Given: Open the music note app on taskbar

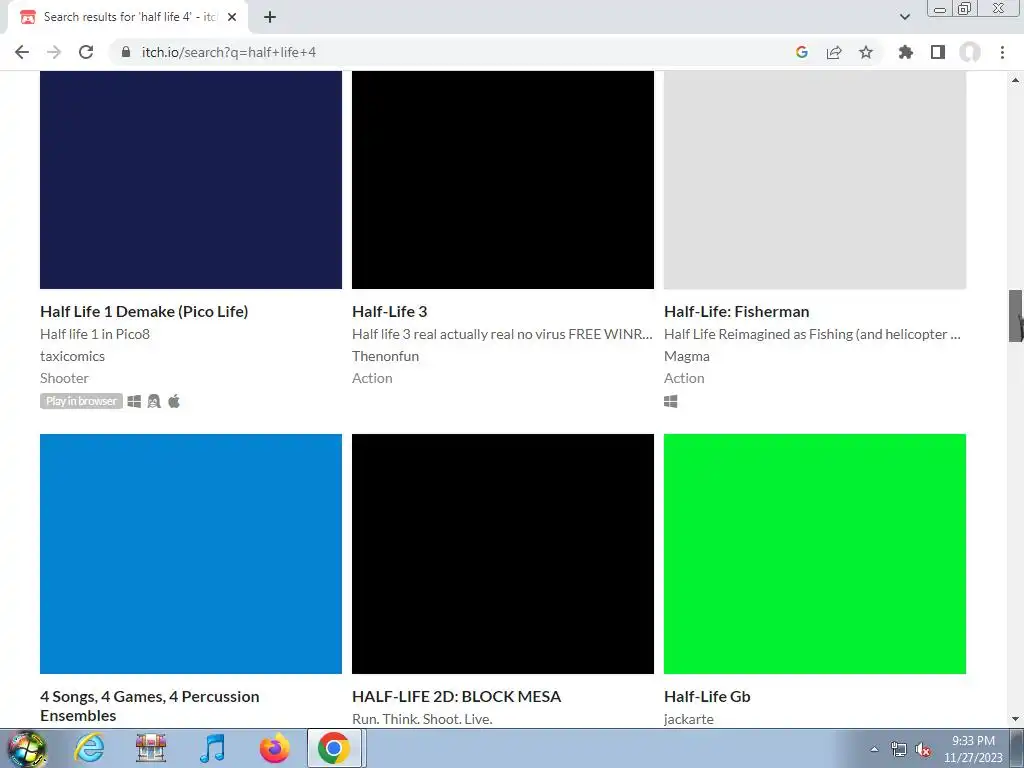Looking at the screenshot, I should click(212, 748).
